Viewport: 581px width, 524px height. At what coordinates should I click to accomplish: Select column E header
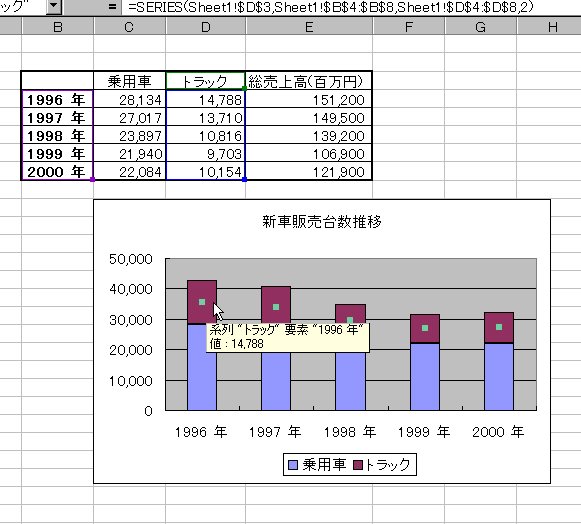pyautogui.click(x=309, y=27)
